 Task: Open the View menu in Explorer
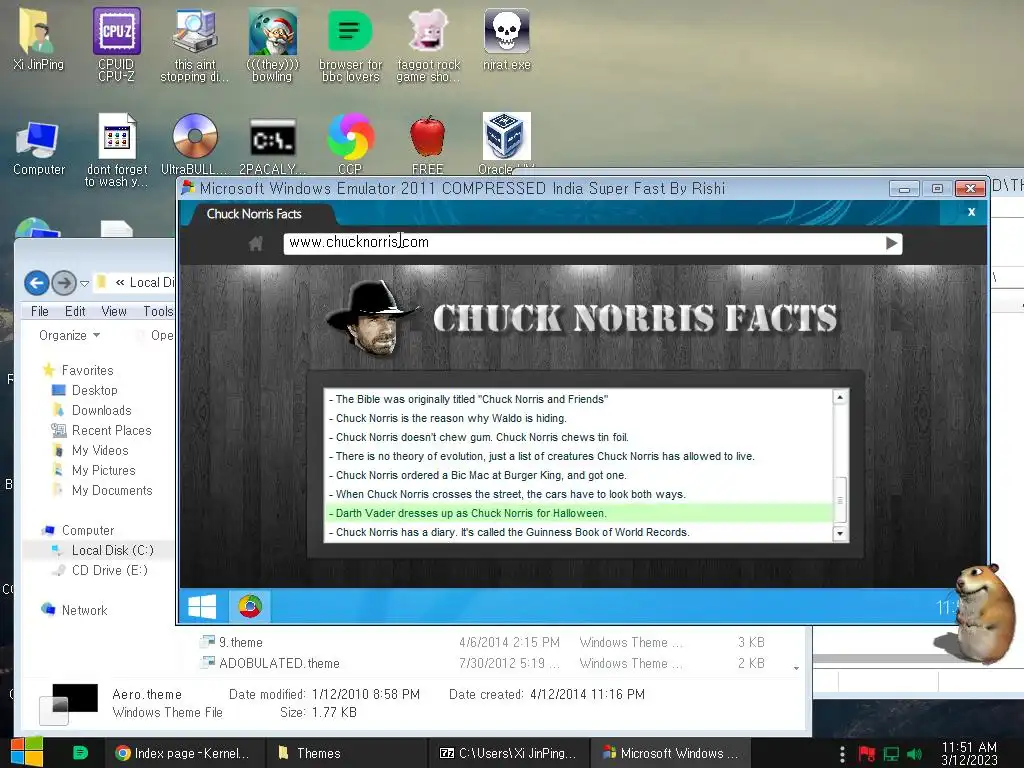tap(114, 312)
